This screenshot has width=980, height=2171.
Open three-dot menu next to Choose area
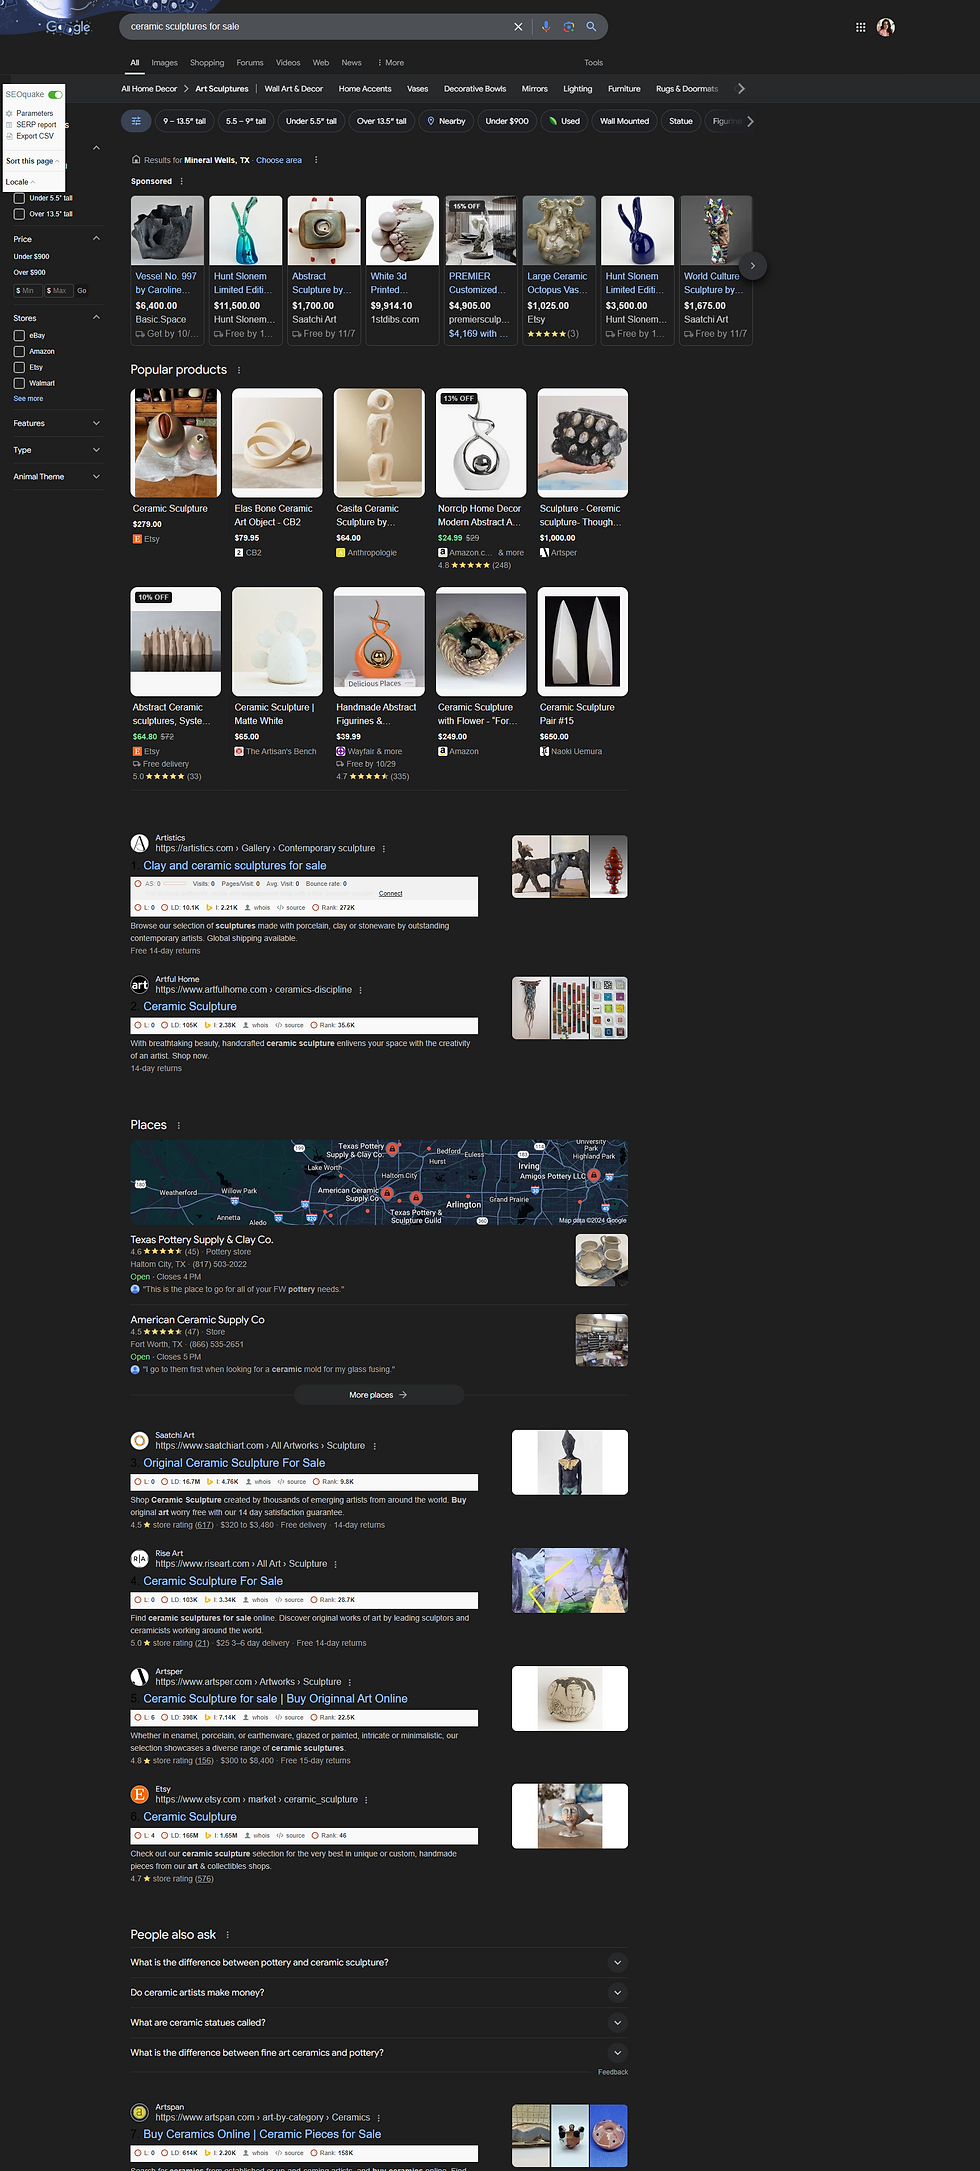click(316, 160)
